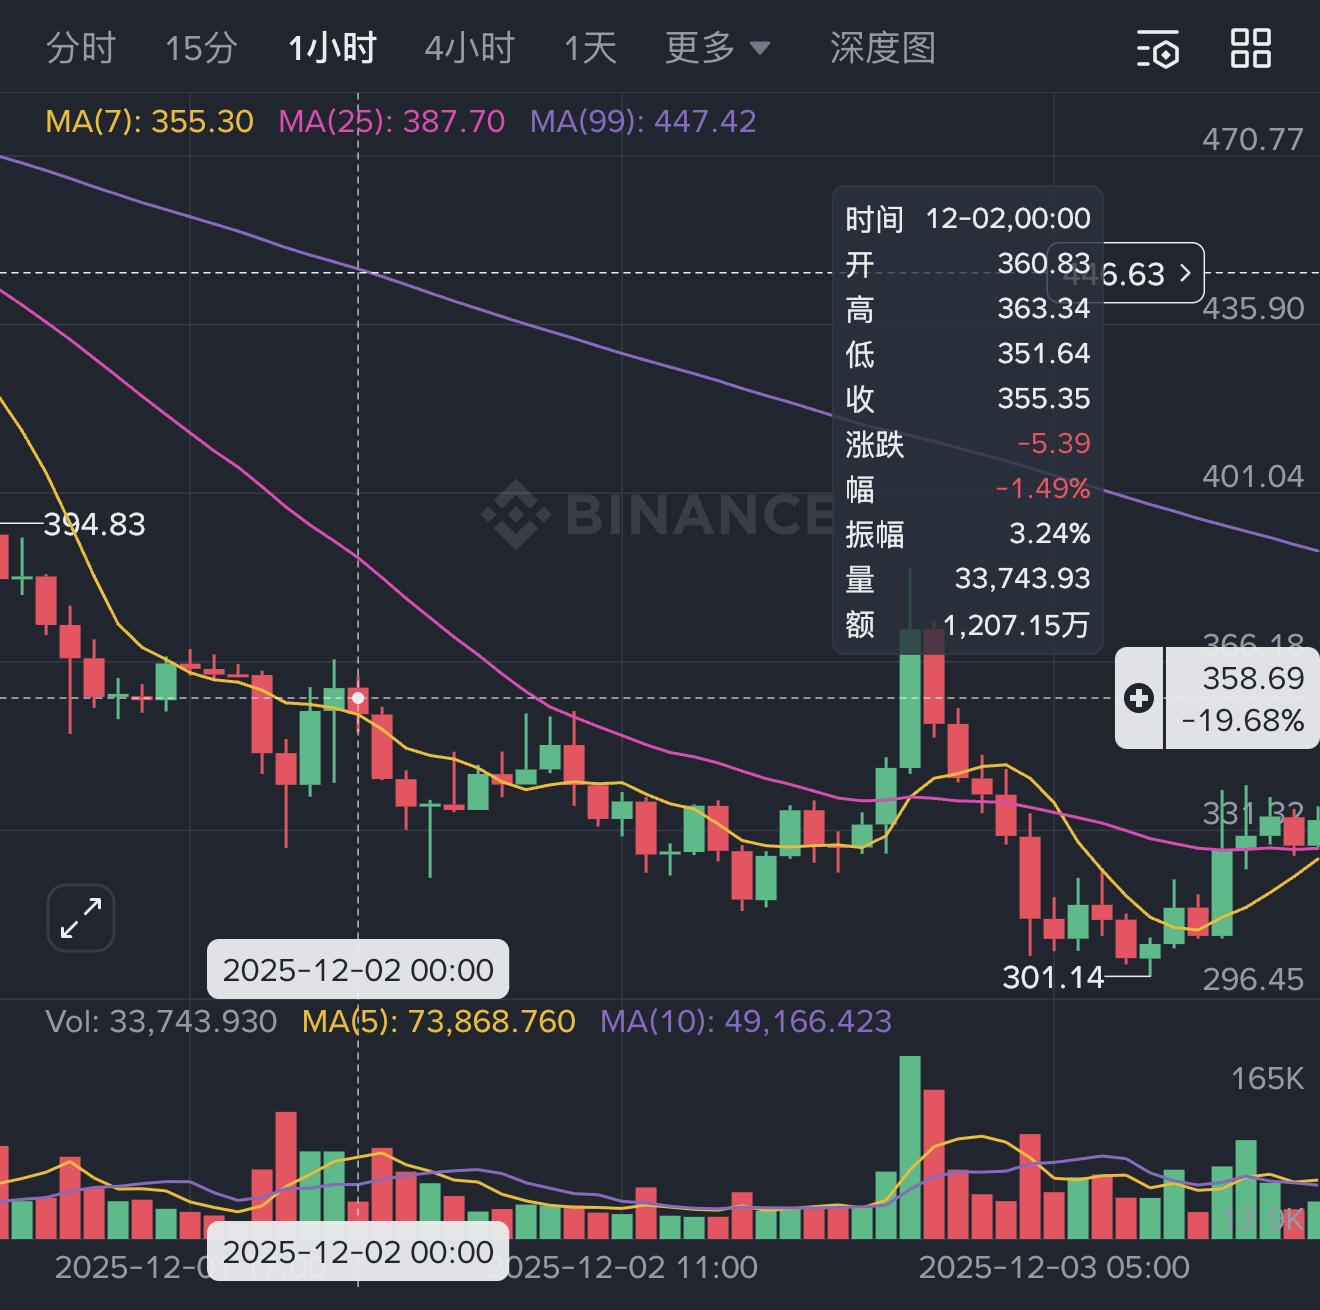Click the plus crosshair price icon
The image size is (1320, 1310).
pos(1139,698)
